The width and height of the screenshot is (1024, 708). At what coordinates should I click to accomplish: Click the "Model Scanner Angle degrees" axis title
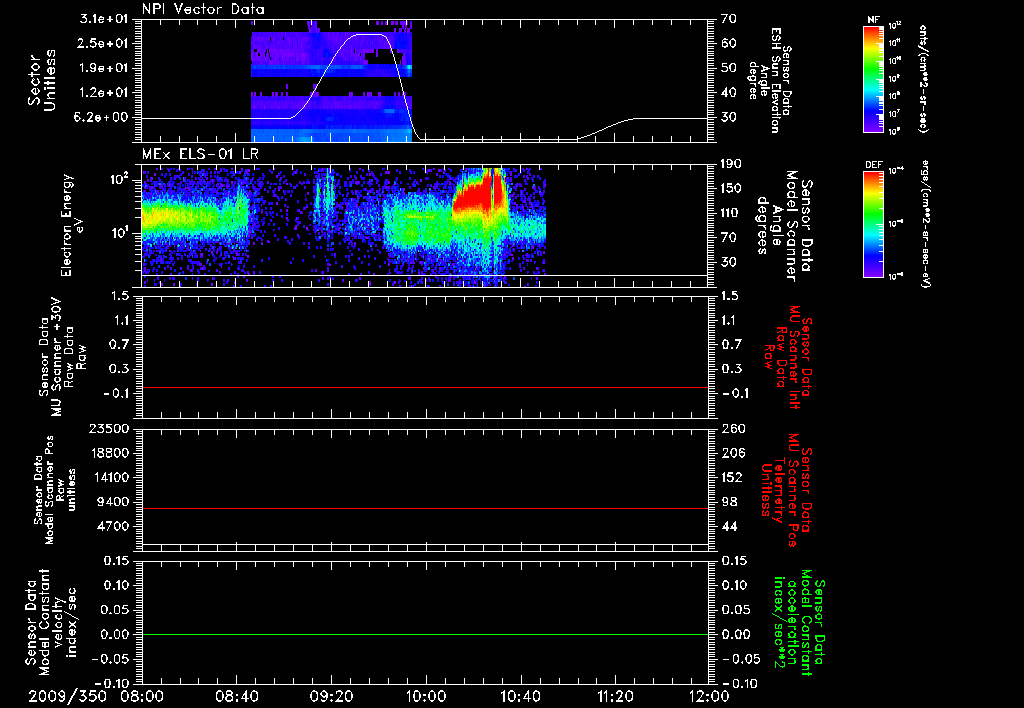(x=784, y=225)
